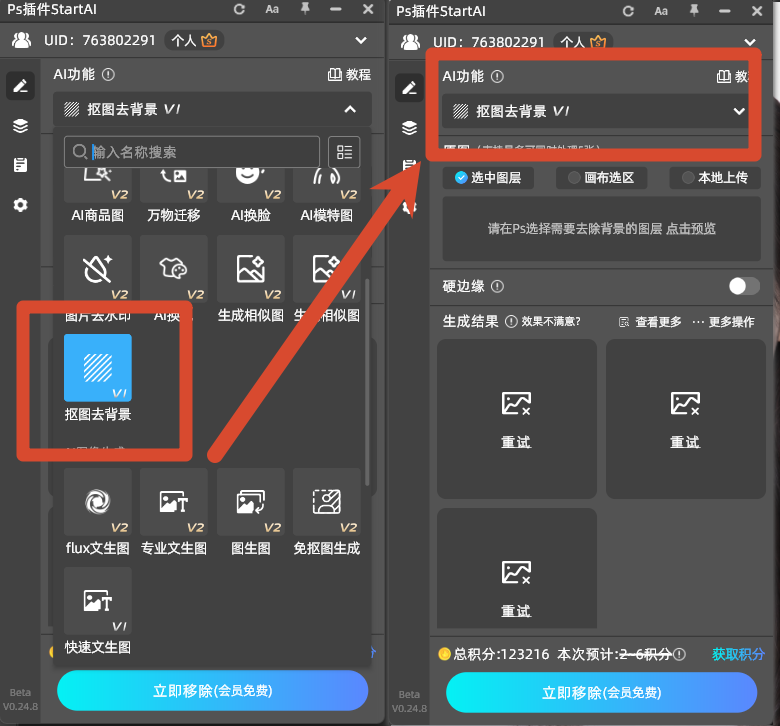The height and width of the screenshot is (726, 780).
Task: Pin the left StartAI panel
Action: click(305, 9)
